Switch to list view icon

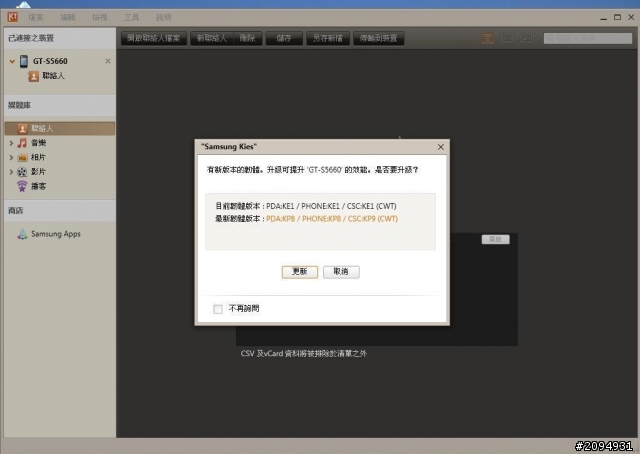pos(487,38)
